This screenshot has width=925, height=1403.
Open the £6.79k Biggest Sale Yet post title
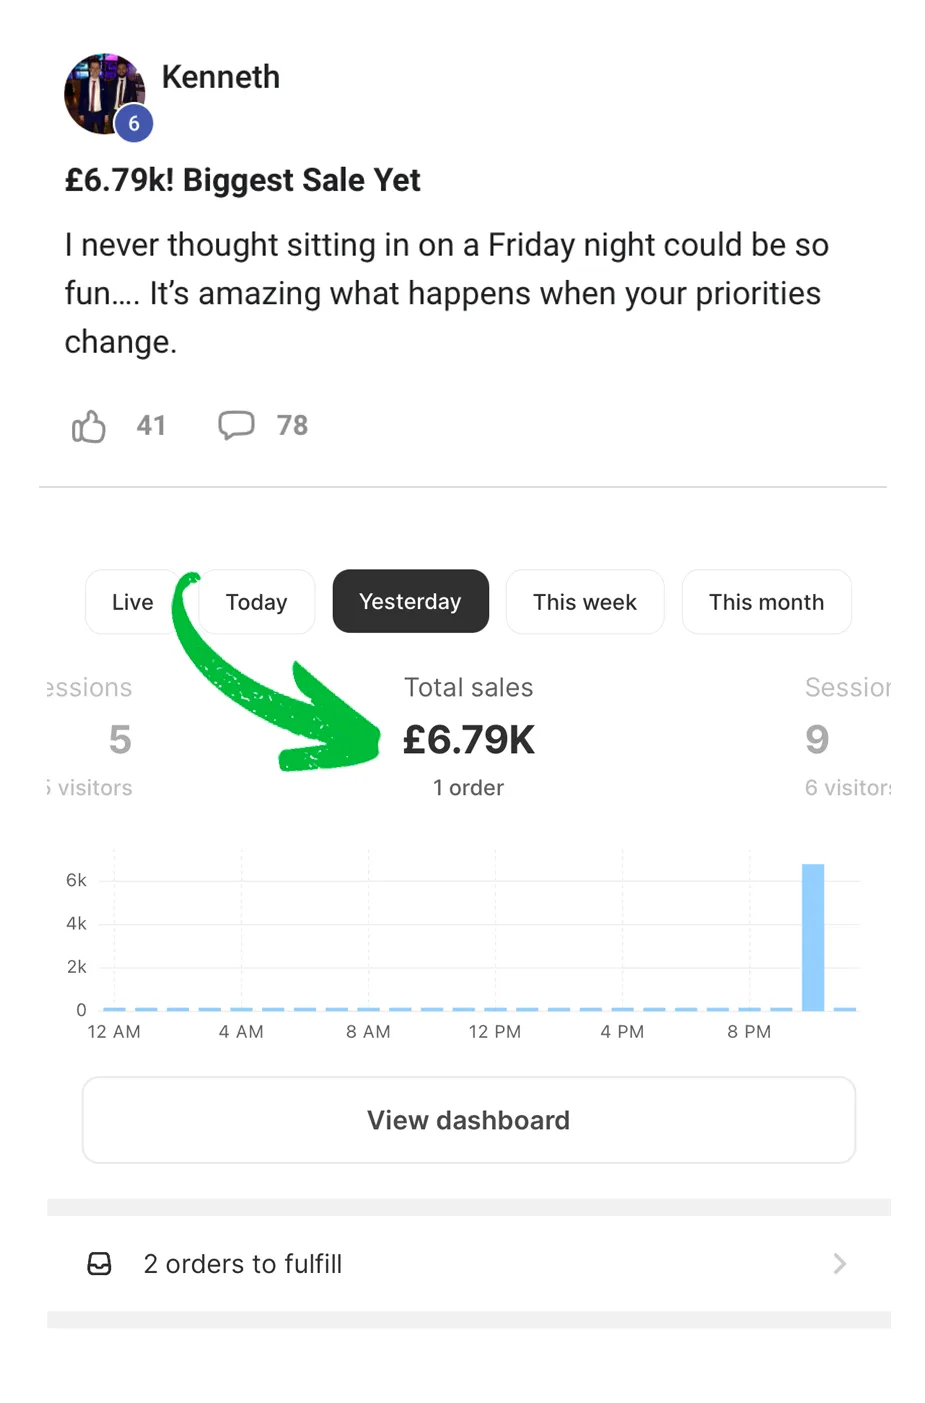pyautogui.click(x=242, y=180)
